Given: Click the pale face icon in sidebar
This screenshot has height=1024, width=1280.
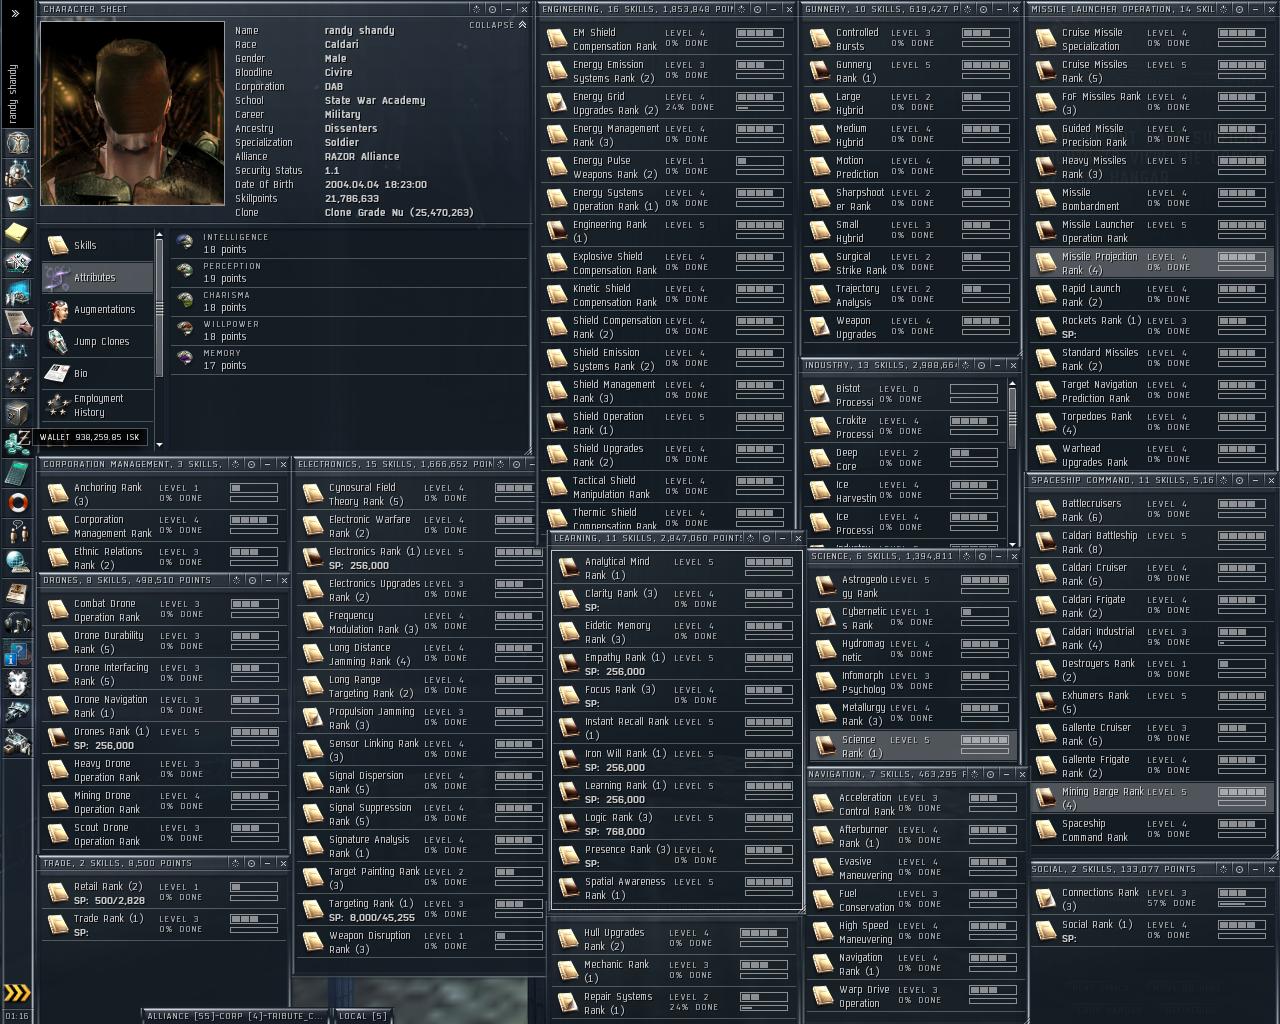Looking at the screenshot, I should tap(18, 683).
